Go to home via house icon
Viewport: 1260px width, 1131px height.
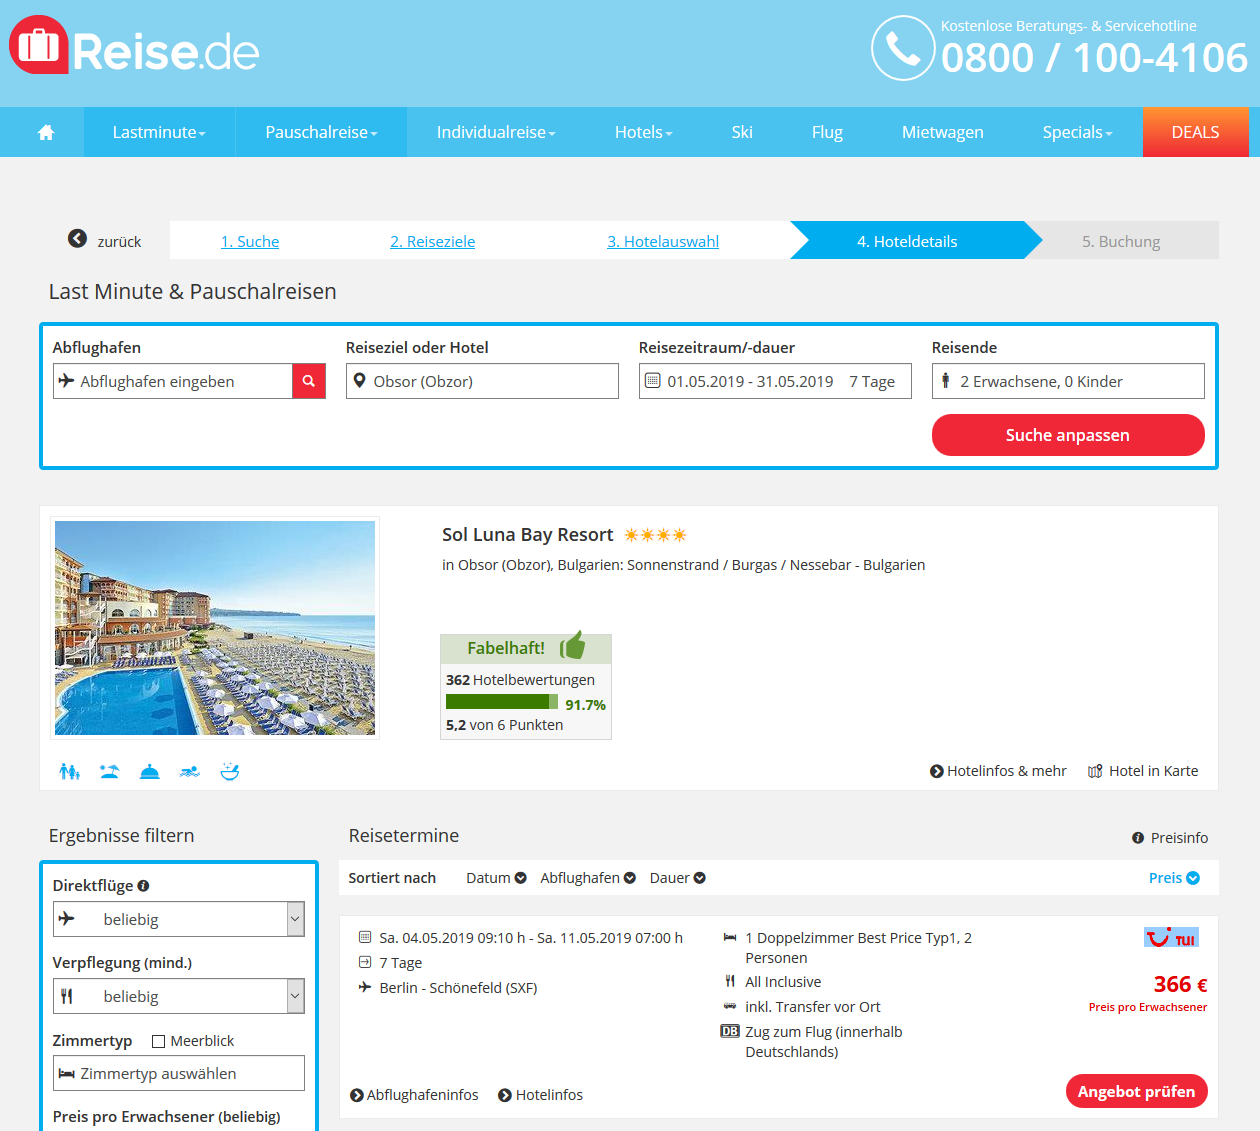click(46, 132)
